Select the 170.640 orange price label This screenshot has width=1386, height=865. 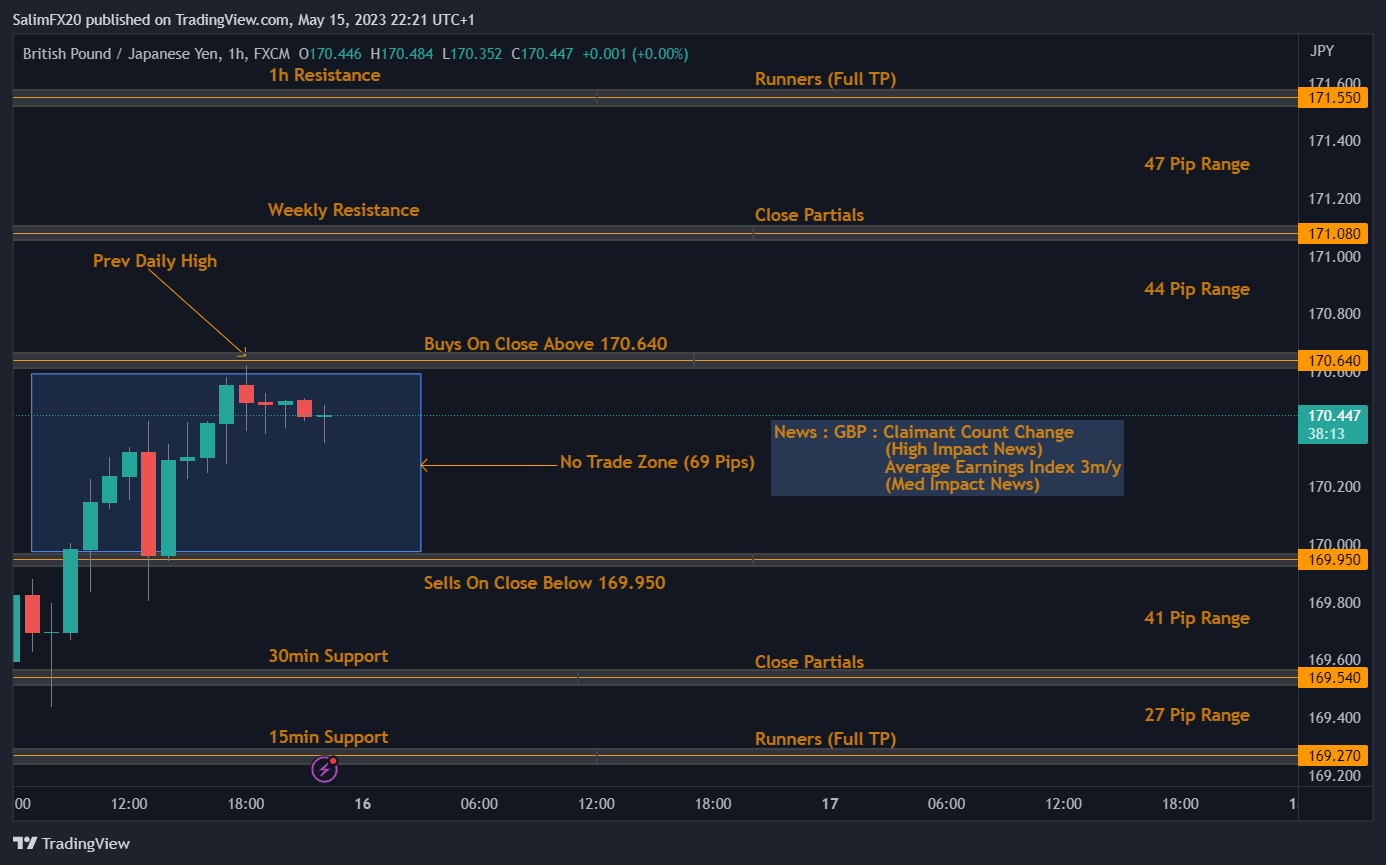pyautogui.click(x=1326, y=360)
